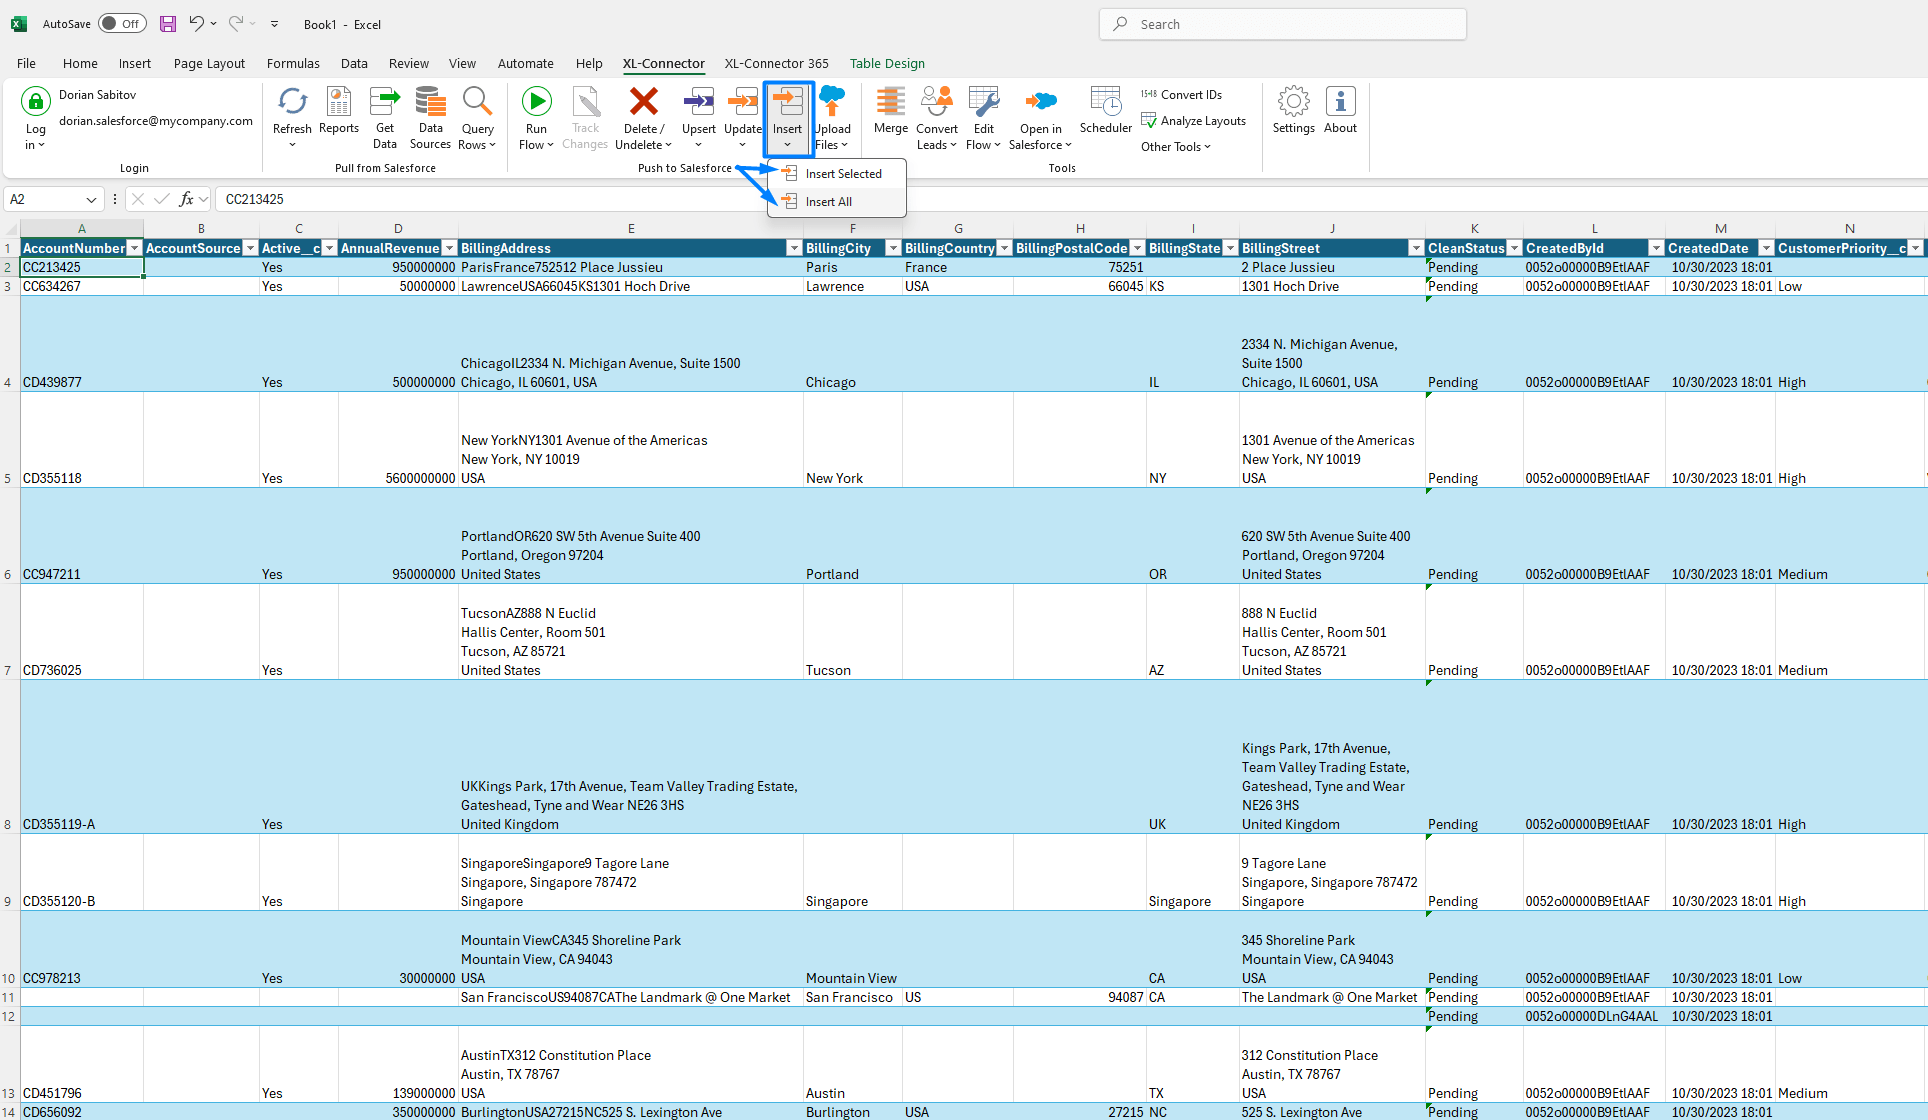1928x1120 pixels.
Task: Toggle the AutoSave switch
Action: tap(123, 24)
